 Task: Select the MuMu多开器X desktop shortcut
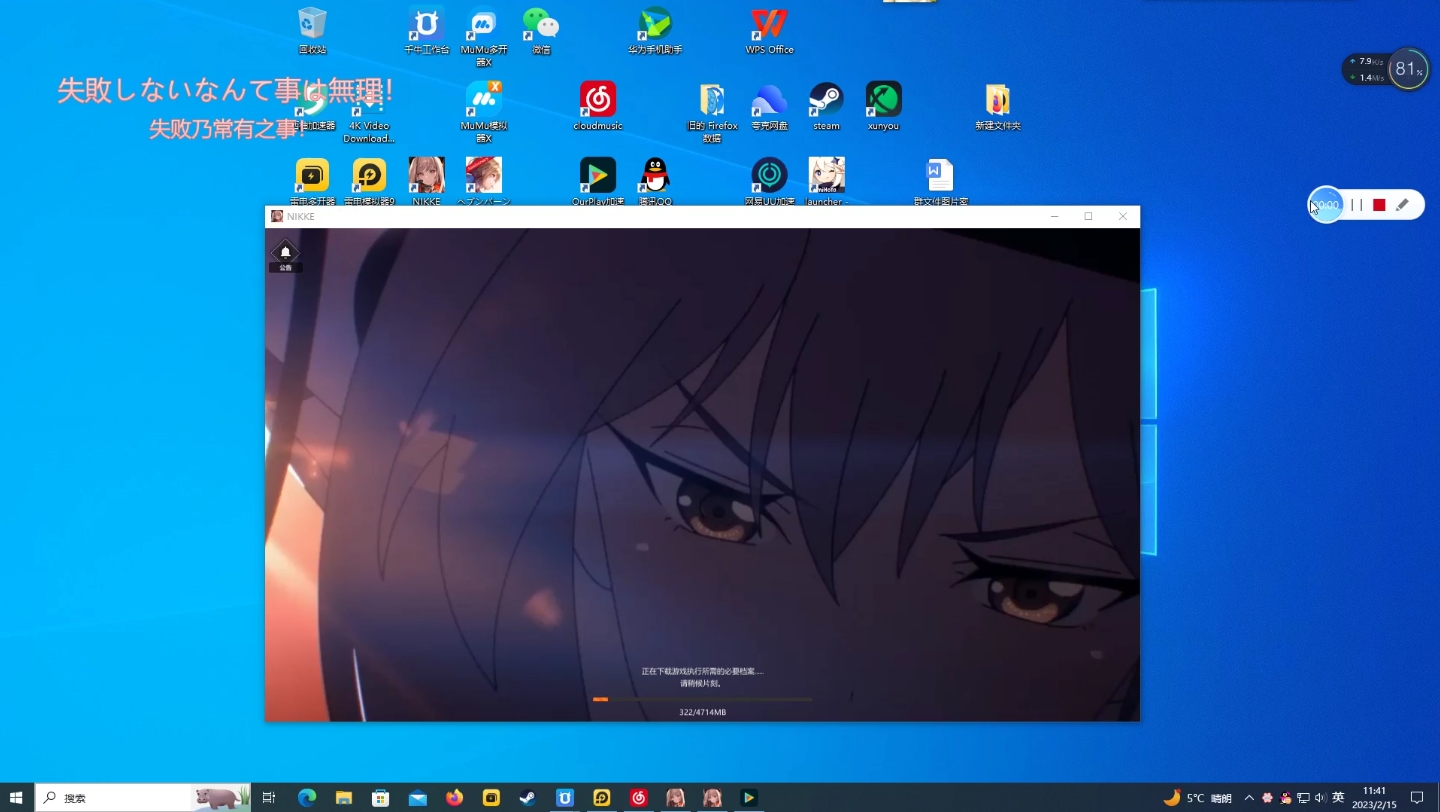click(x=483, y=37)
